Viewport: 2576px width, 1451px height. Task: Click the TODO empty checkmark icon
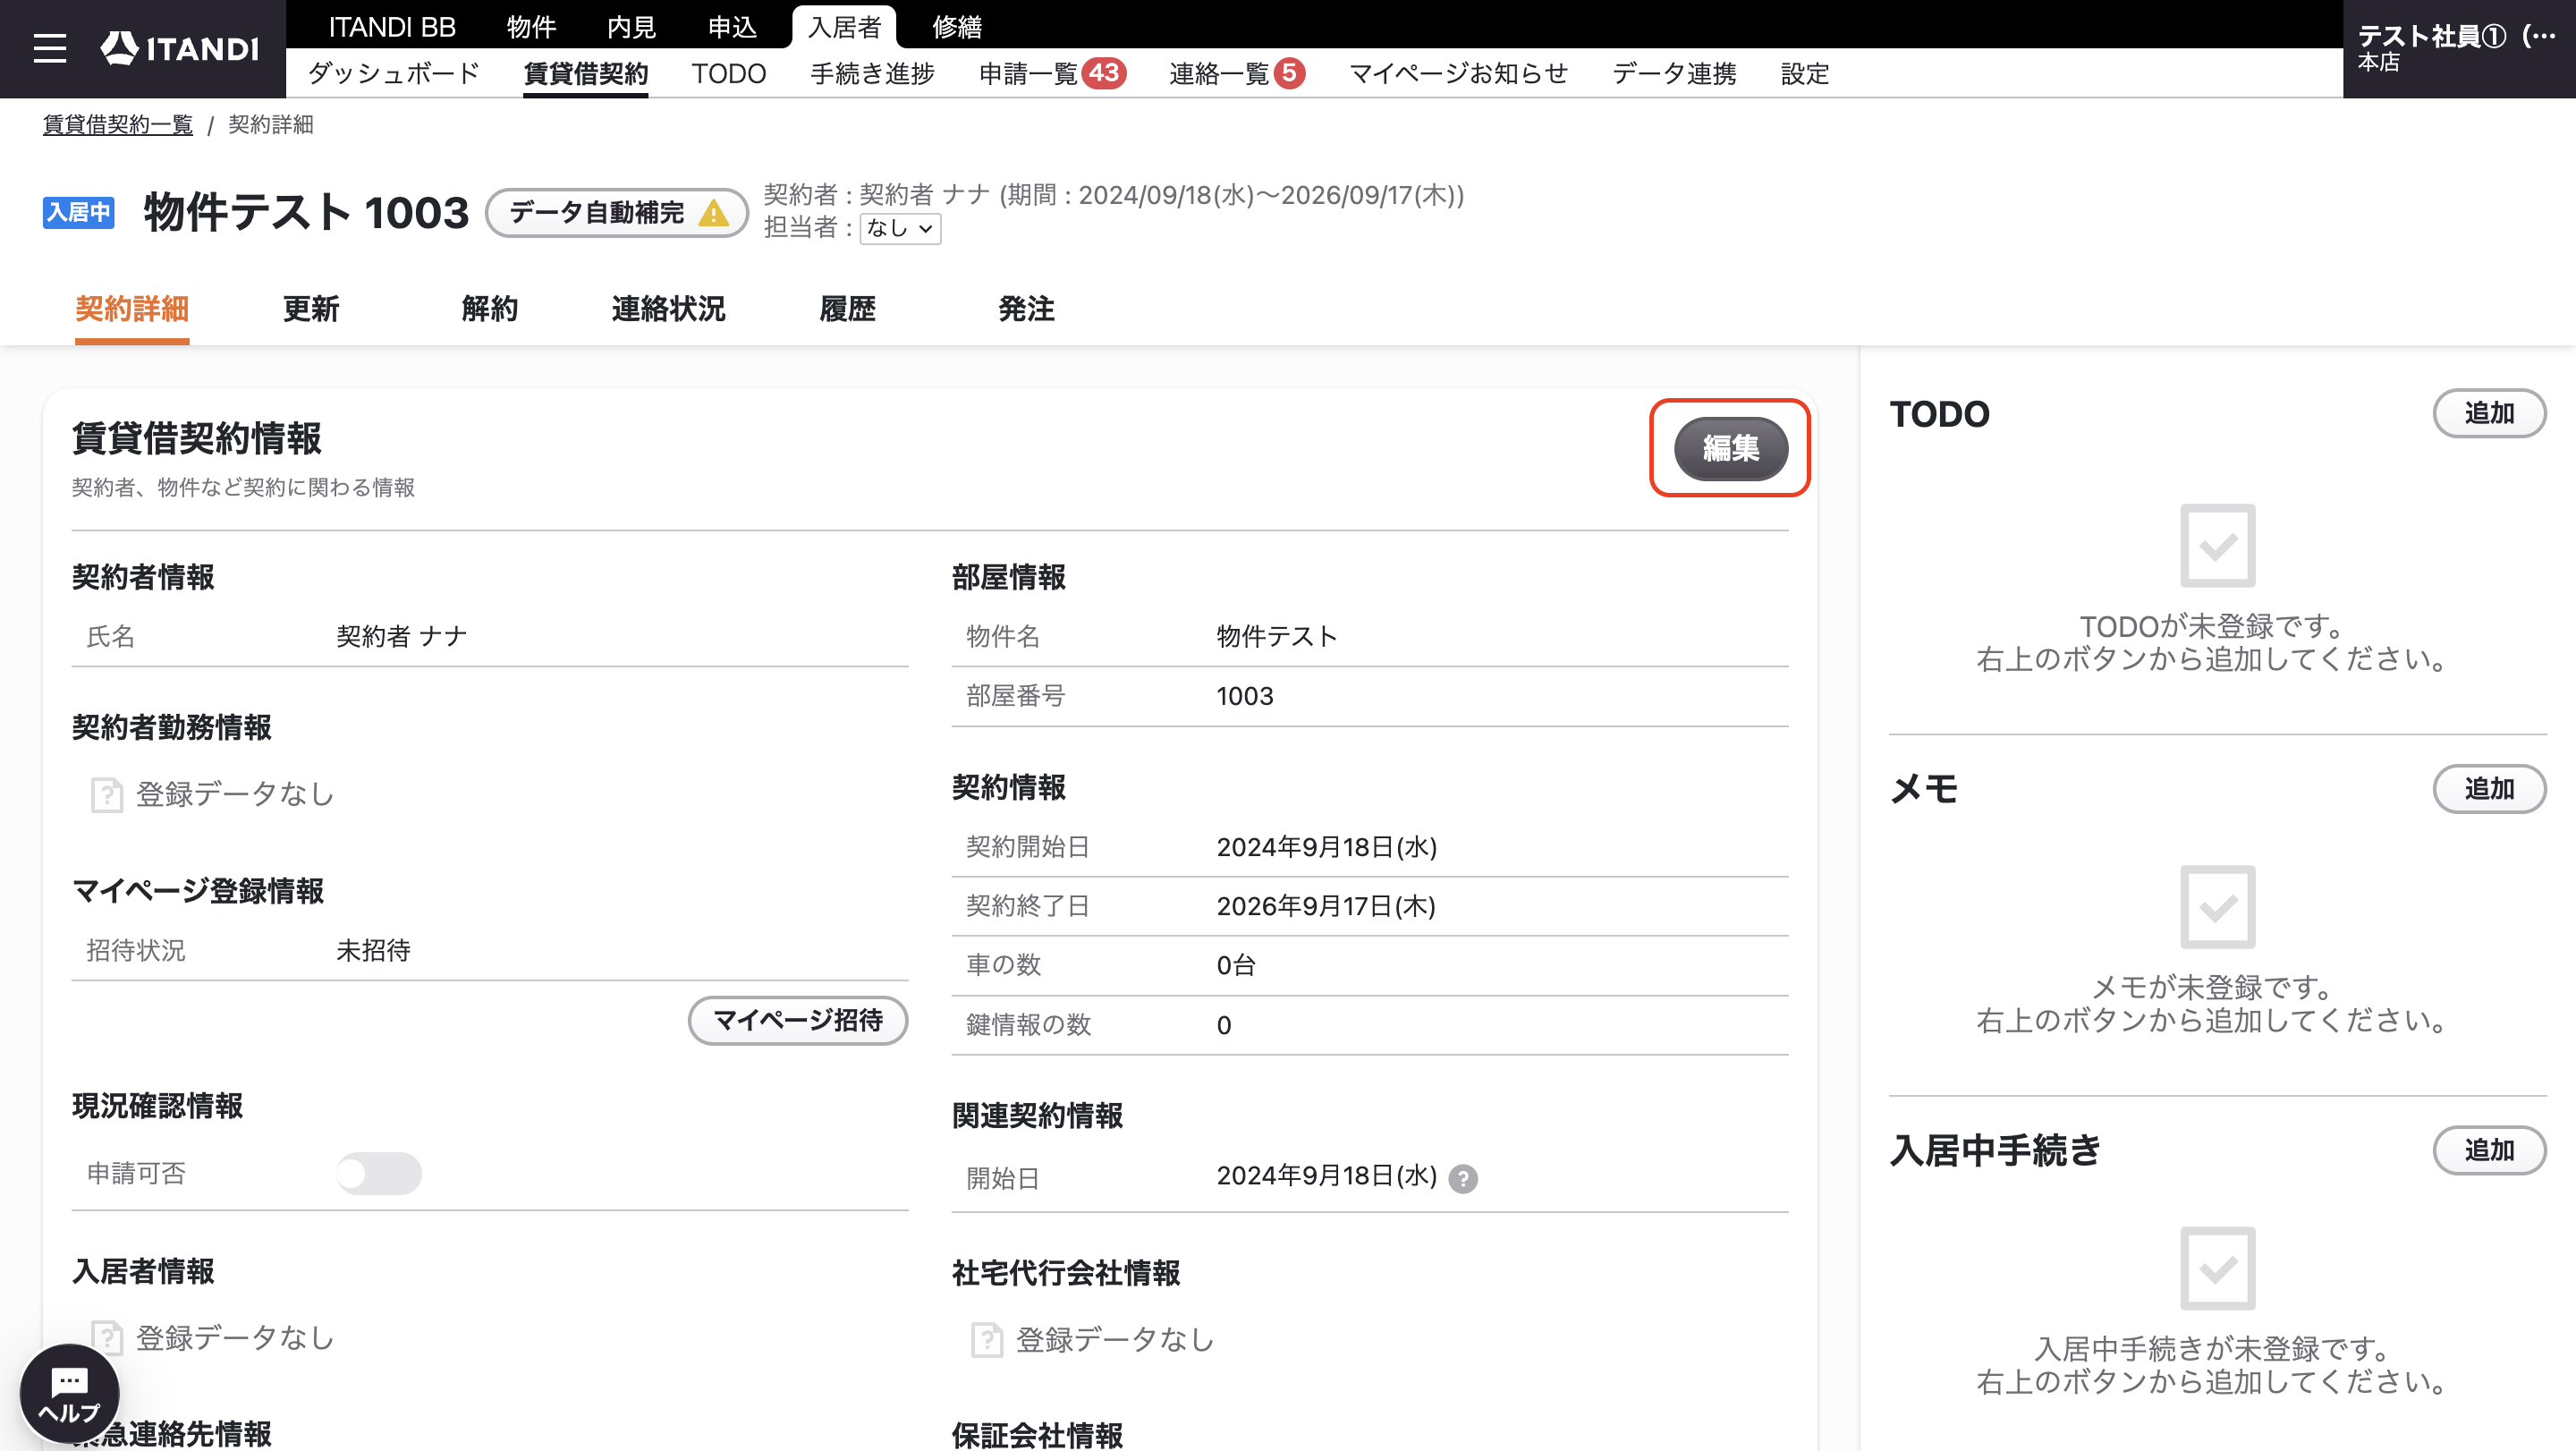pos(2217,545)
